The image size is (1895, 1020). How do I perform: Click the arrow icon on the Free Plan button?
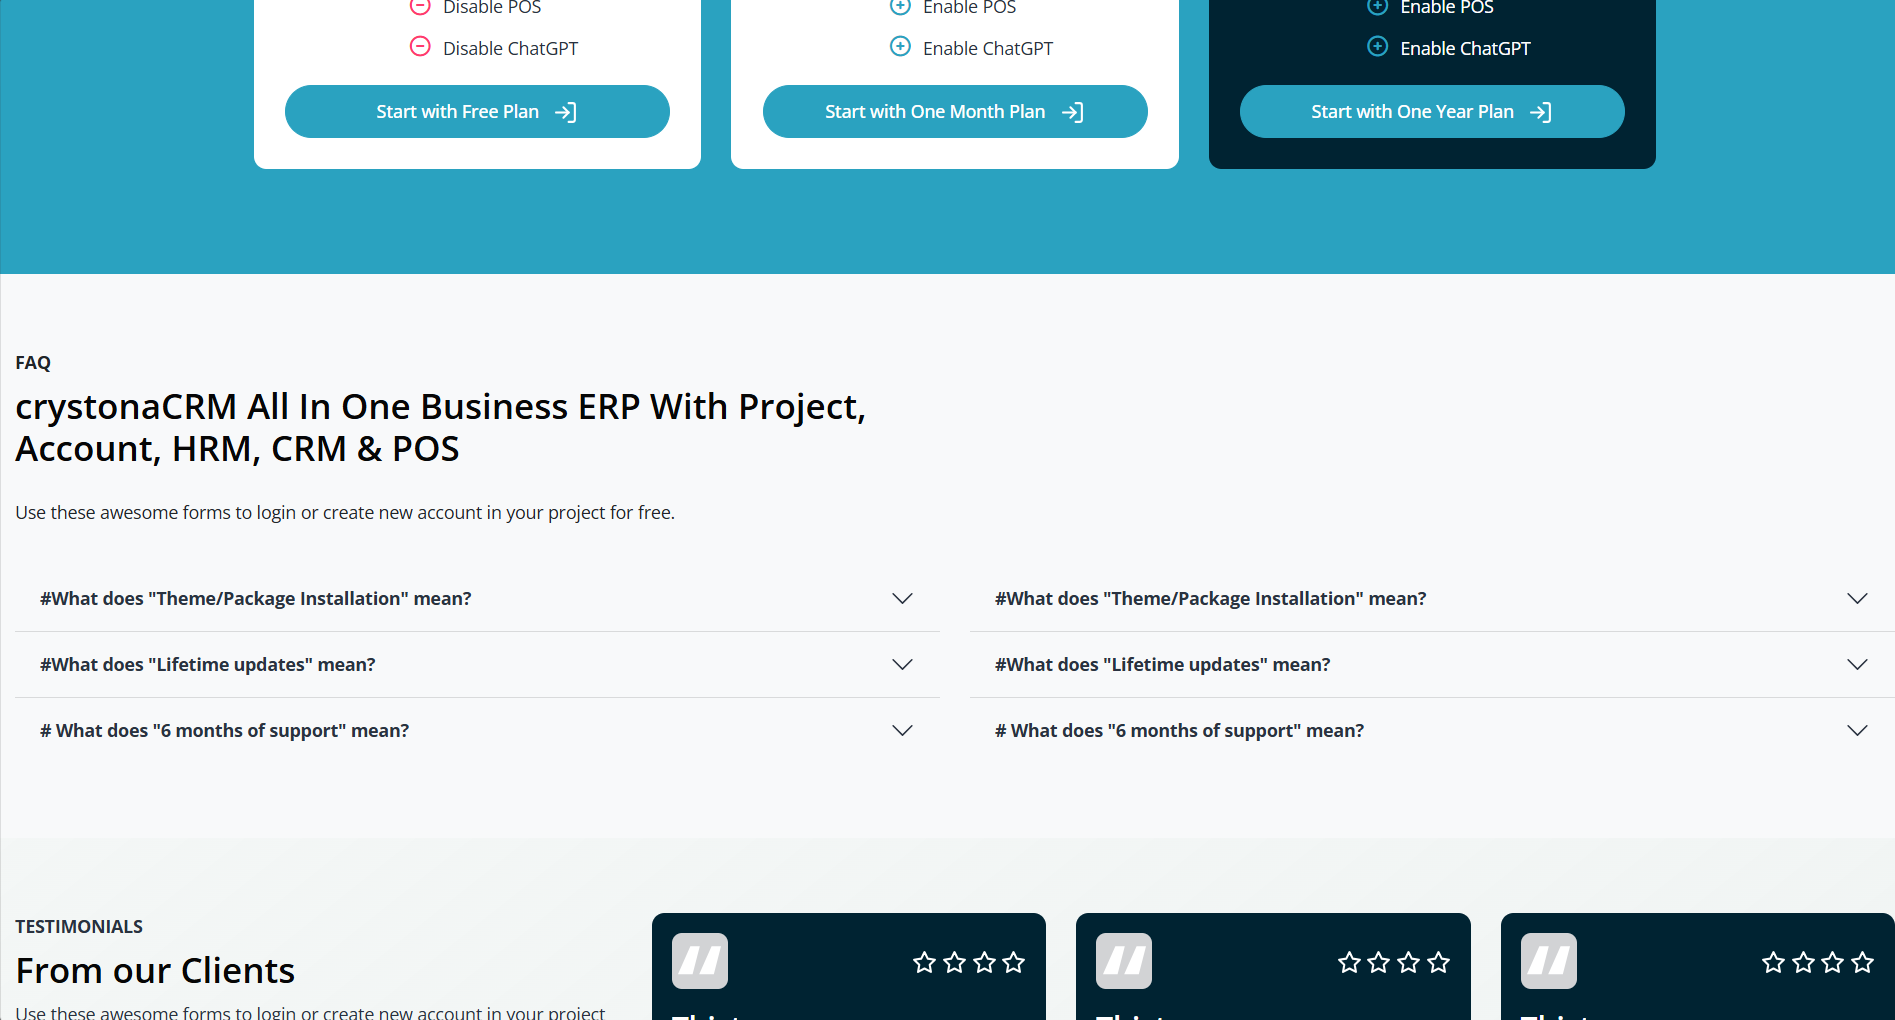tap(566, 112)
